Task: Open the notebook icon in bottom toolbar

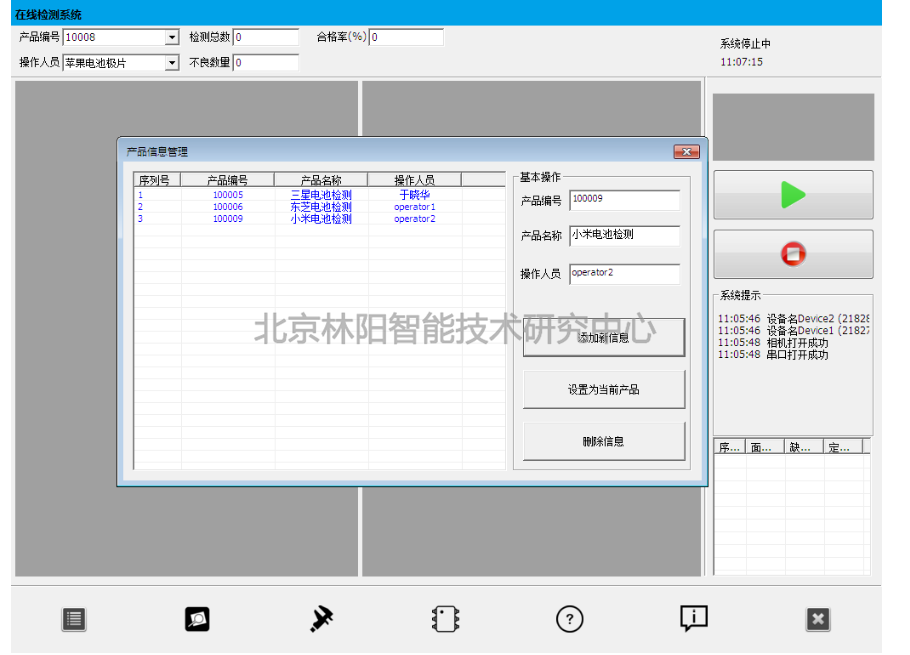Action: tap(445, 619)
